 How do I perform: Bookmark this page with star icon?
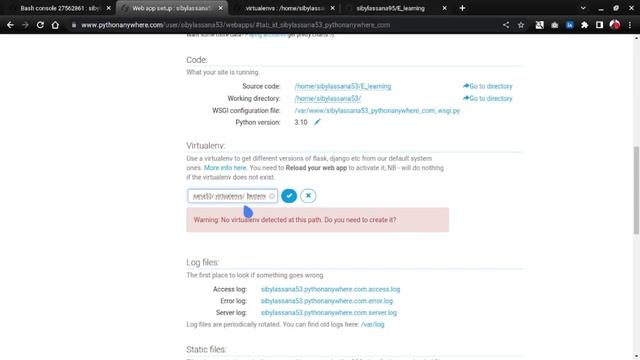521,25
